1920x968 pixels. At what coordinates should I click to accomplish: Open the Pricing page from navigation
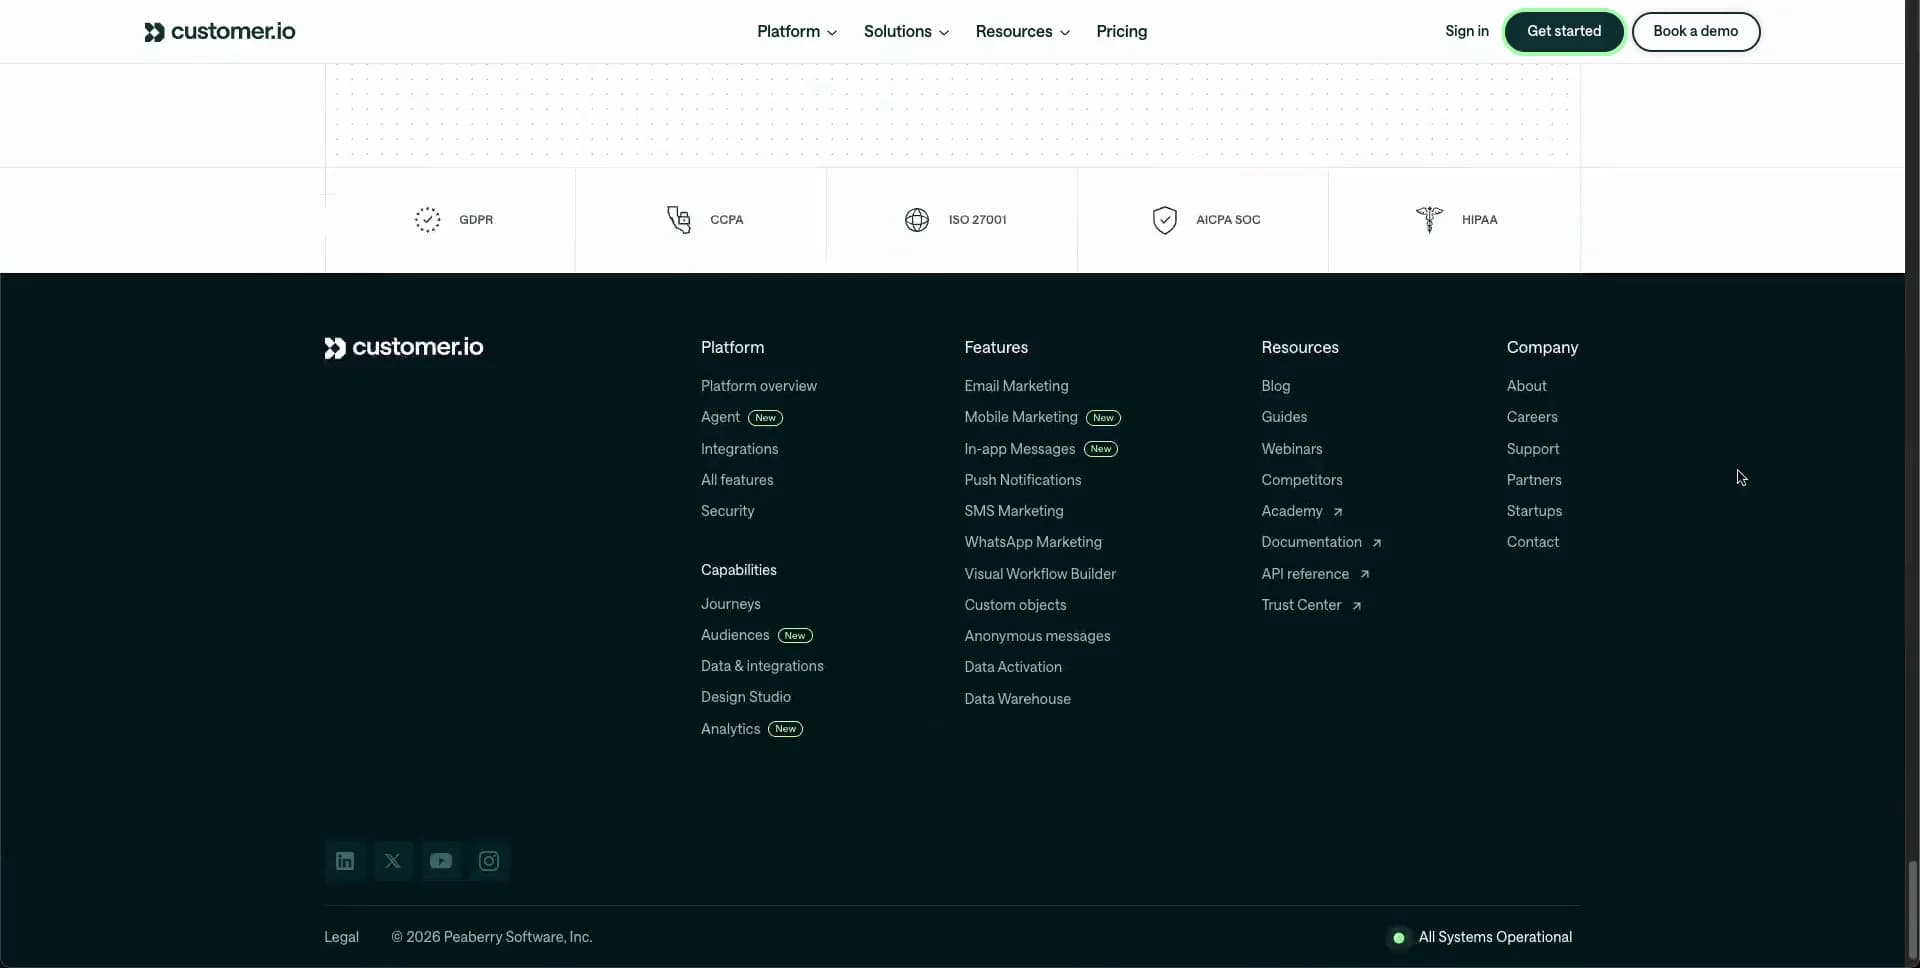[x=1122, y=32]
